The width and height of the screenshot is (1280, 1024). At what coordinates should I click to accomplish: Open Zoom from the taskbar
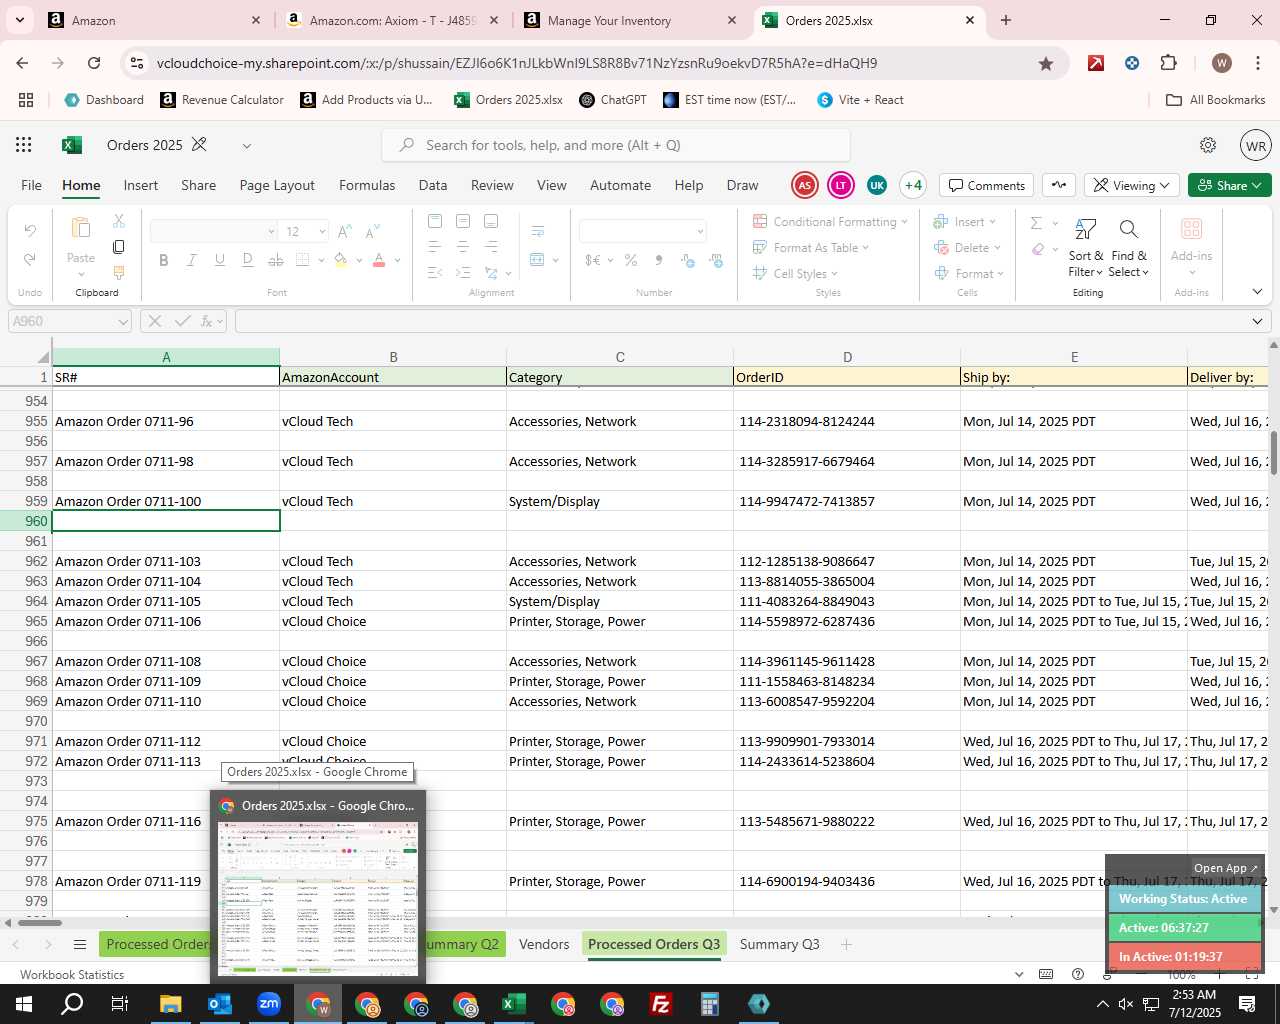point(269,1004)
